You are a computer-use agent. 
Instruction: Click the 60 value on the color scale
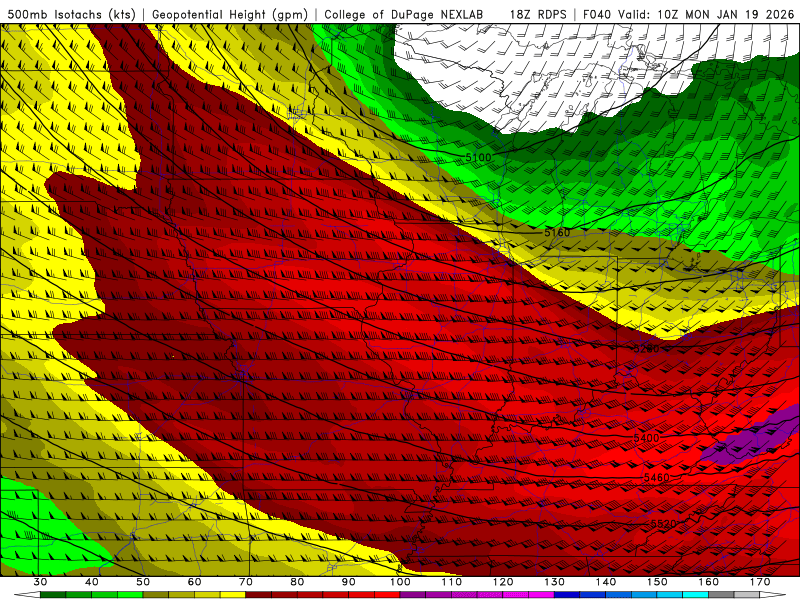point(194,582)
